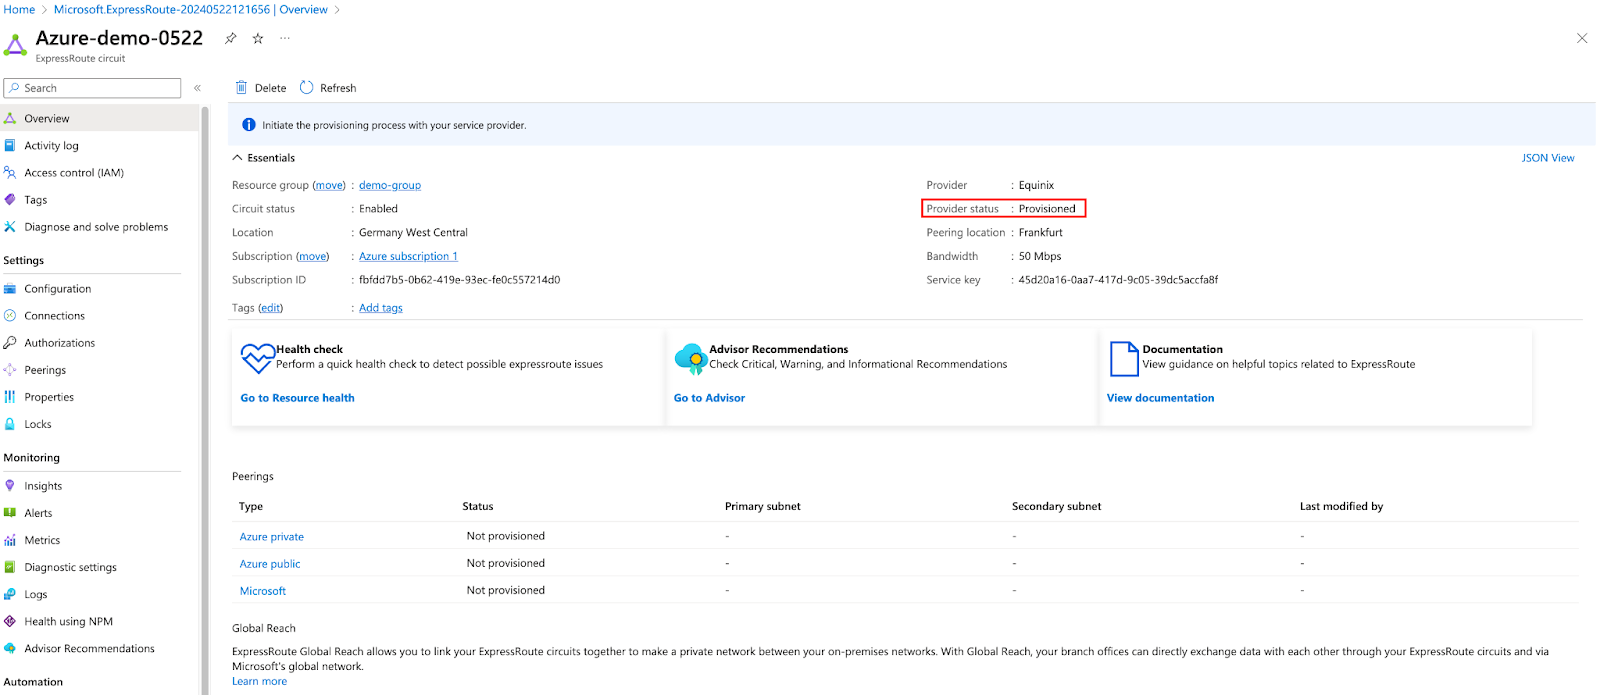
Task: Click Learn more under Global Reach
Action: (x=259, y=681)
